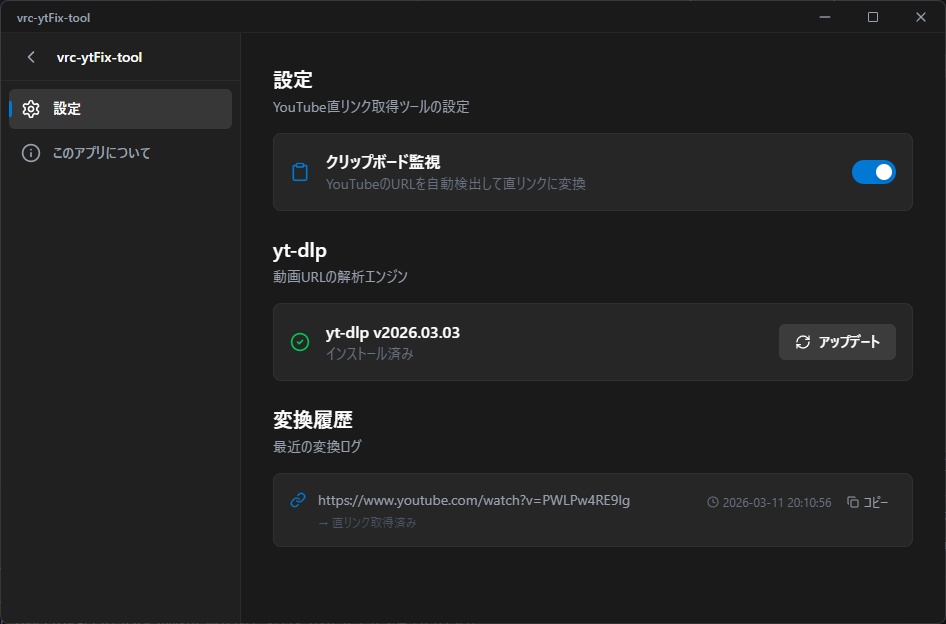Image resolution: width=946 pixels, height=624 pixels.
Task: Click the → 直リンク取得済み status text
Action: point(367,523)
